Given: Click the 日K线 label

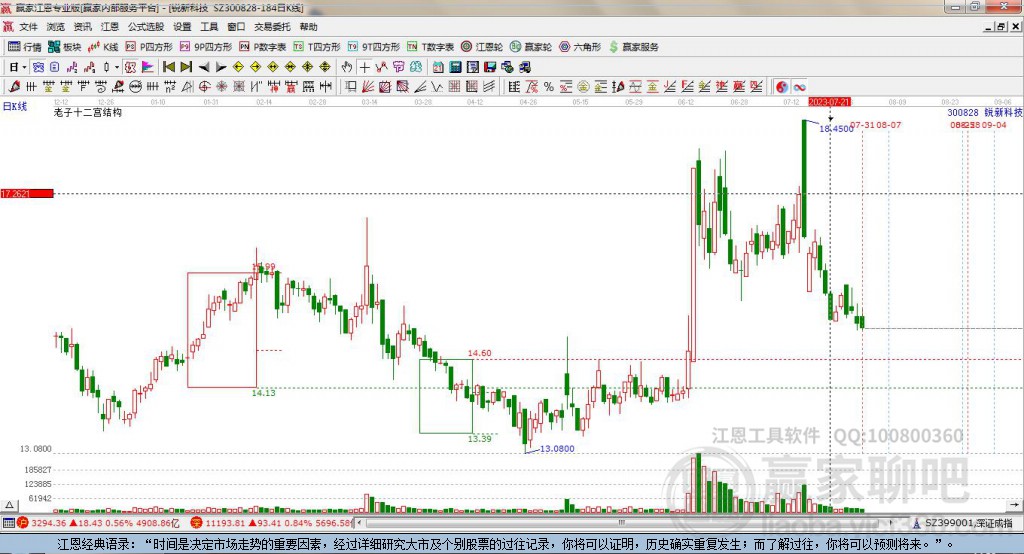Looking at the screenshot, I should tap(15, 106).
